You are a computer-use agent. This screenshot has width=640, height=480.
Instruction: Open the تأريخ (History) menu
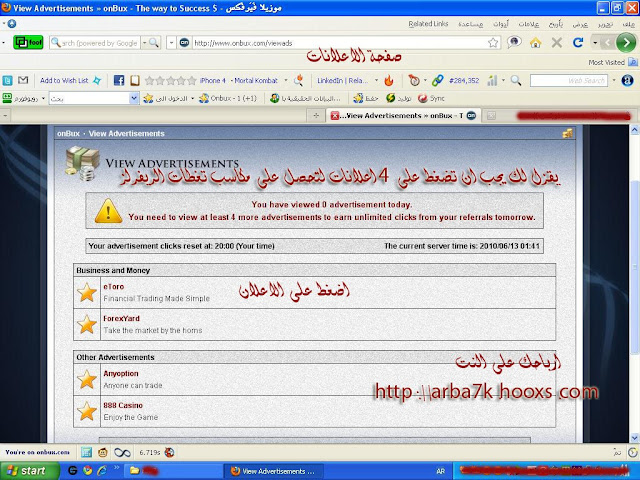556,24
